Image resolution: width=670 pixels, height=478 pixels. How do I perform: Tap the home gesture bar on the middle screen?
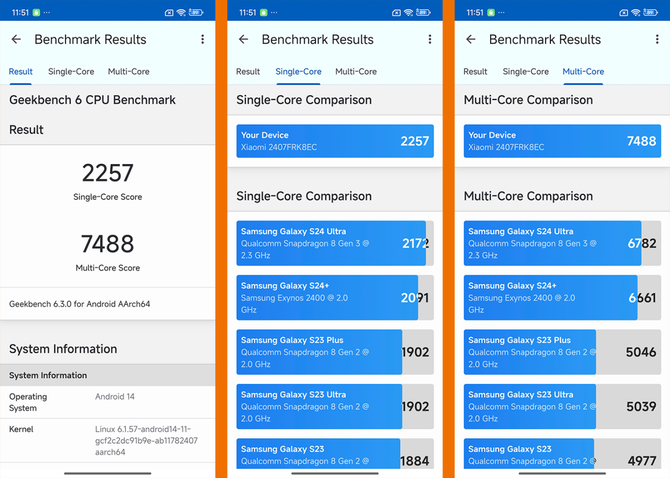(x=335, y=473)
